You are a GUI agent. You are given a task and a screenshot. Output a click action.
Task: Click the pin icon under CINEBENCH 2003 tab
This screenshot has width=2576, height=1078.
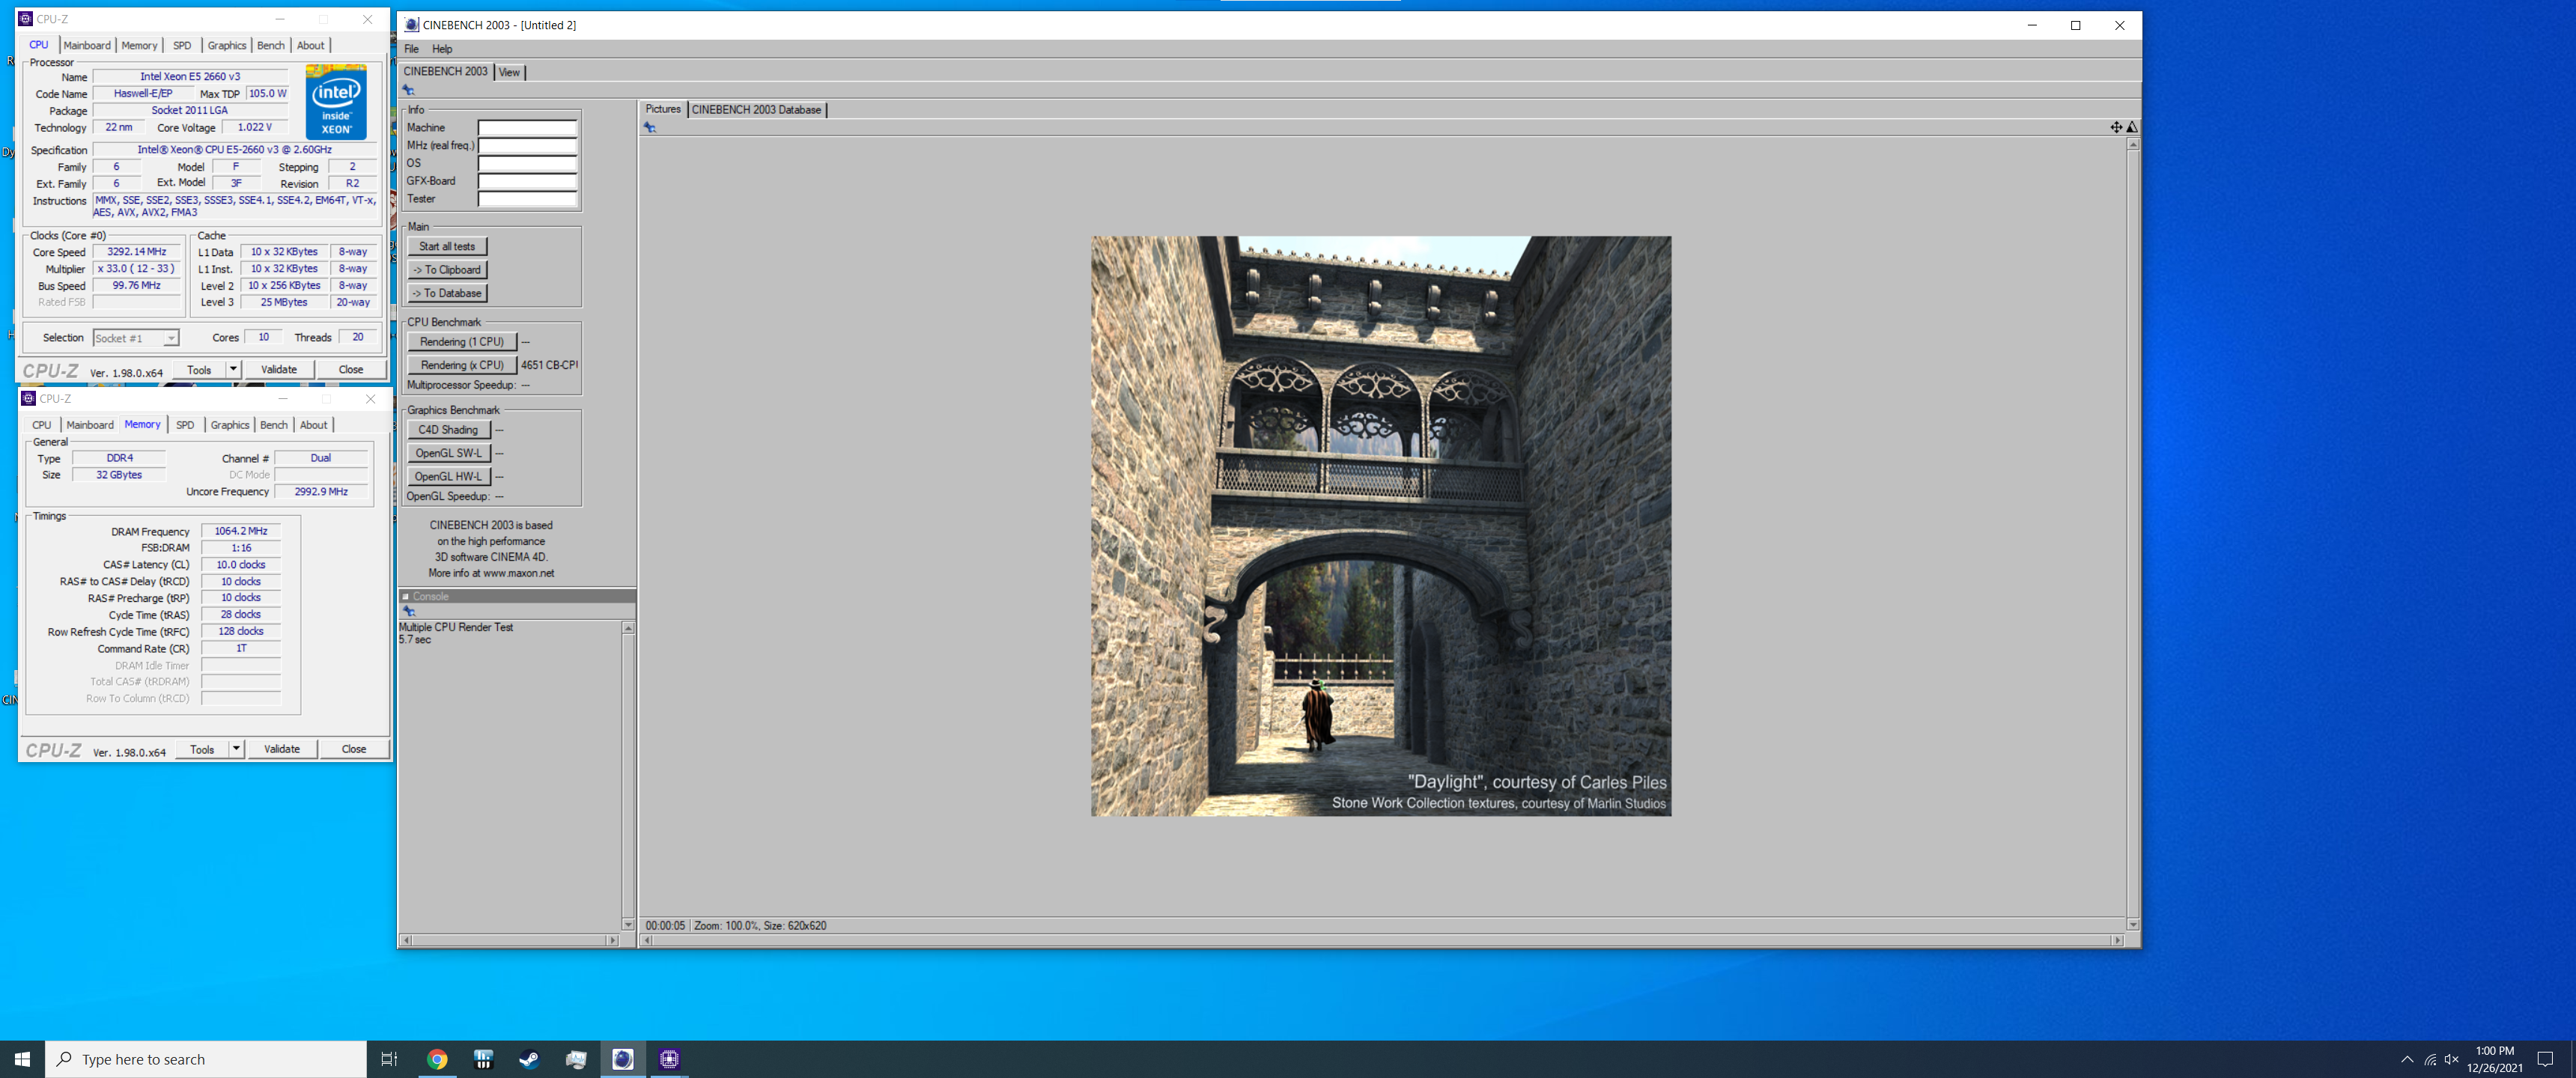[x=408, y=90]
